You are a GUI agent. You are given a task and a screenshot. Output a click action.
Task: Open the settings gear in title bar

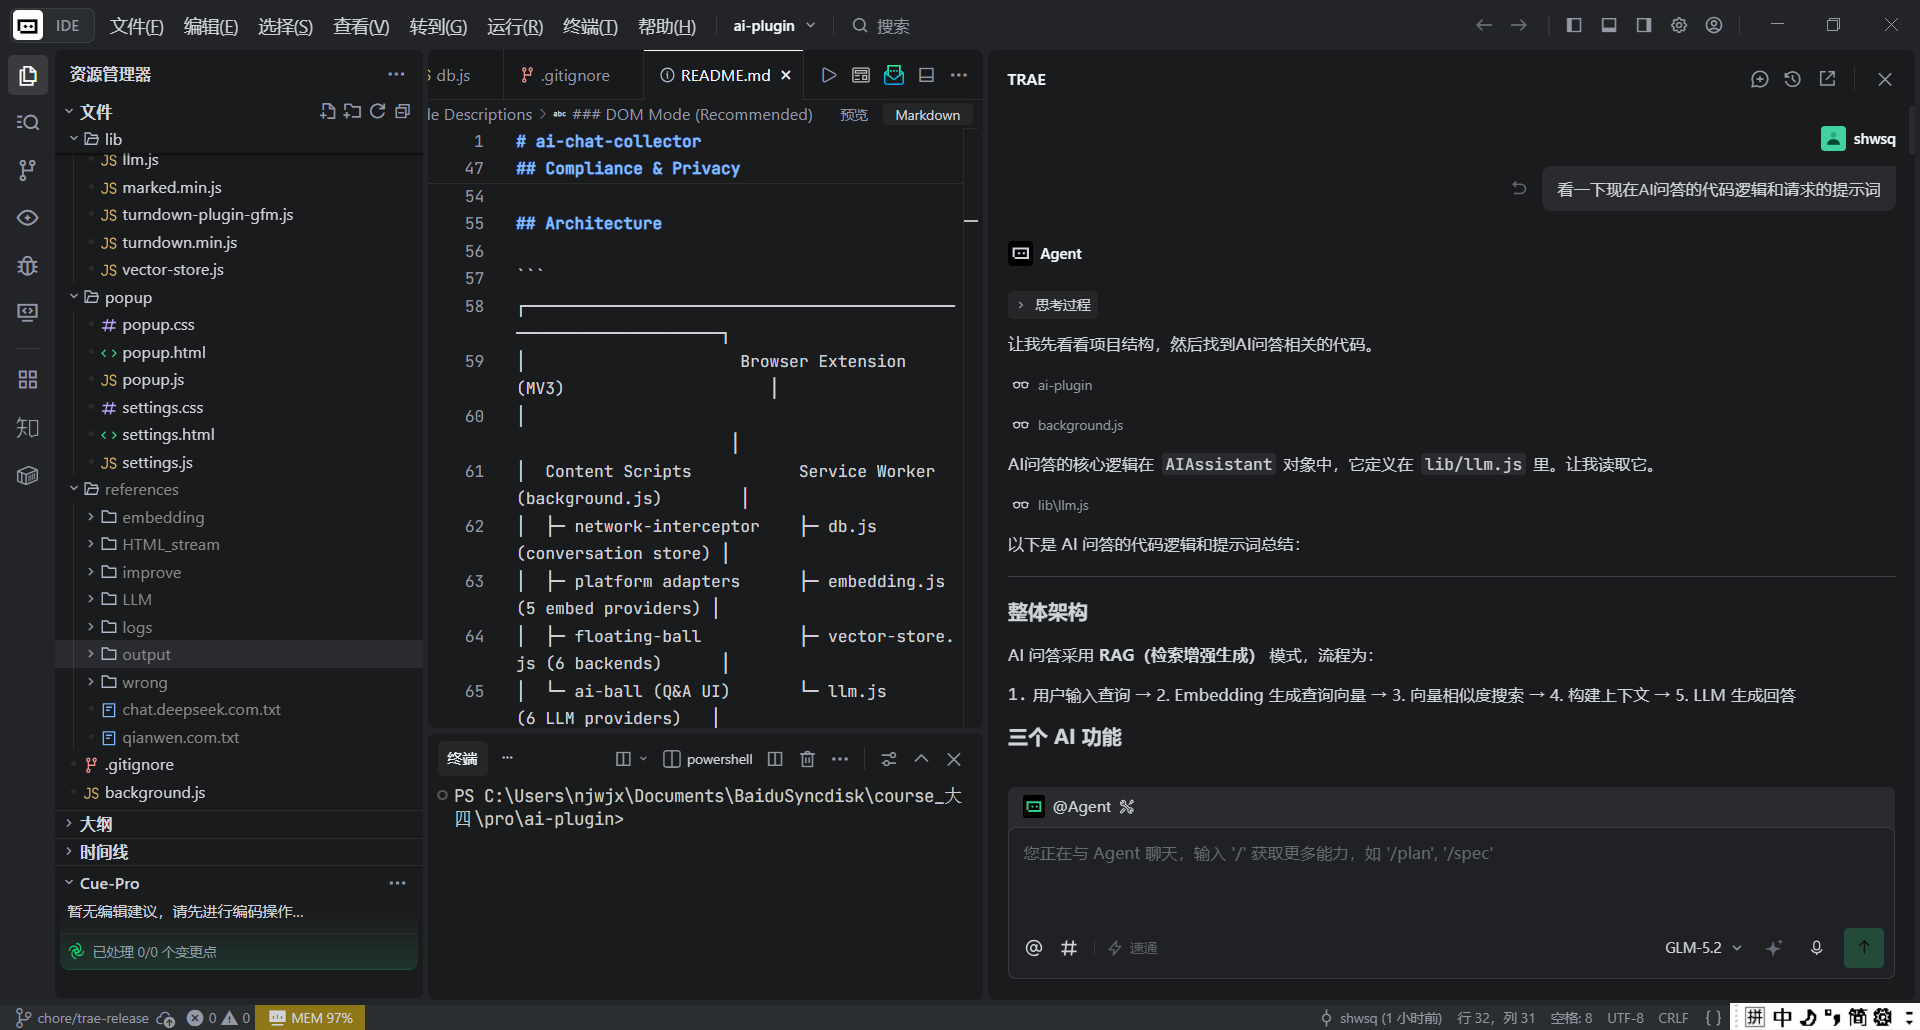tap(1679, 25)
